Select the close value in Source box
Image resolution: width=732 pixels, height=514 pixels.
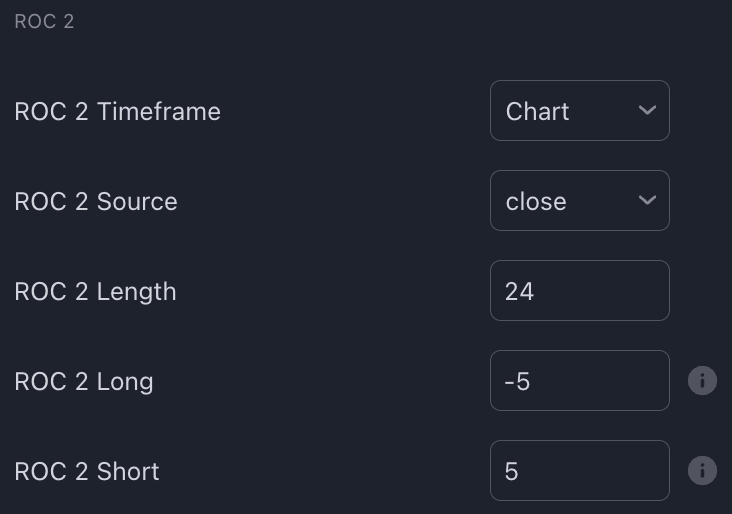coord(536,201)
